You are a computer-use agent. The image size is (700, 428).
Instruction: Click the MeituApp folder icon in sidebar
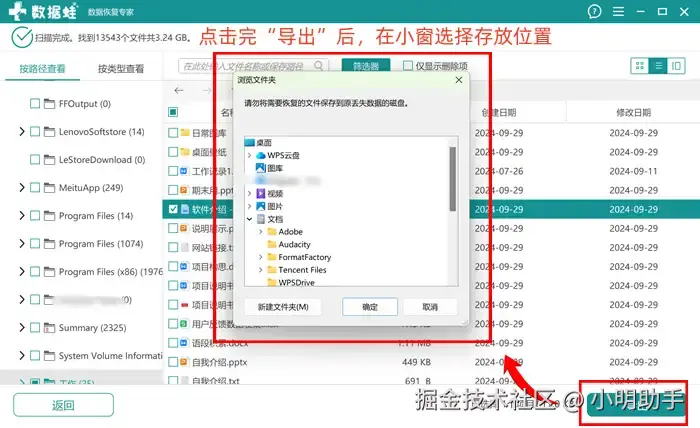49,187
